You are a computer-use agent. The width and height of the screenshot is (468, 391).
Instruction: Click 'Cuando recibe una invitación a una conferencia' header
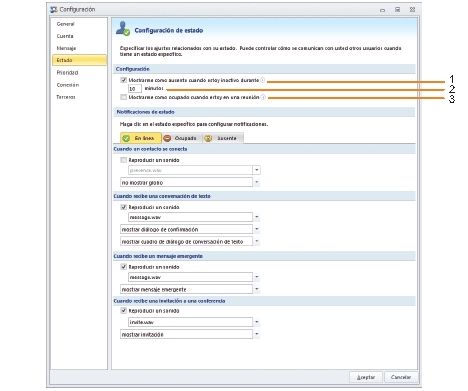coord(169,301)
